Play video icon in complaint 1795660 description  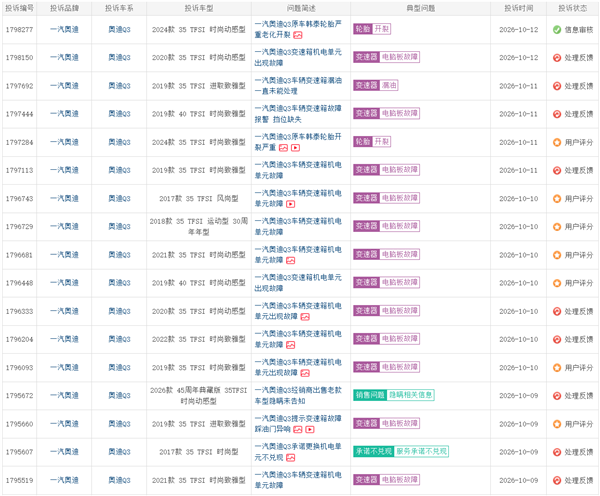(310, 429)
